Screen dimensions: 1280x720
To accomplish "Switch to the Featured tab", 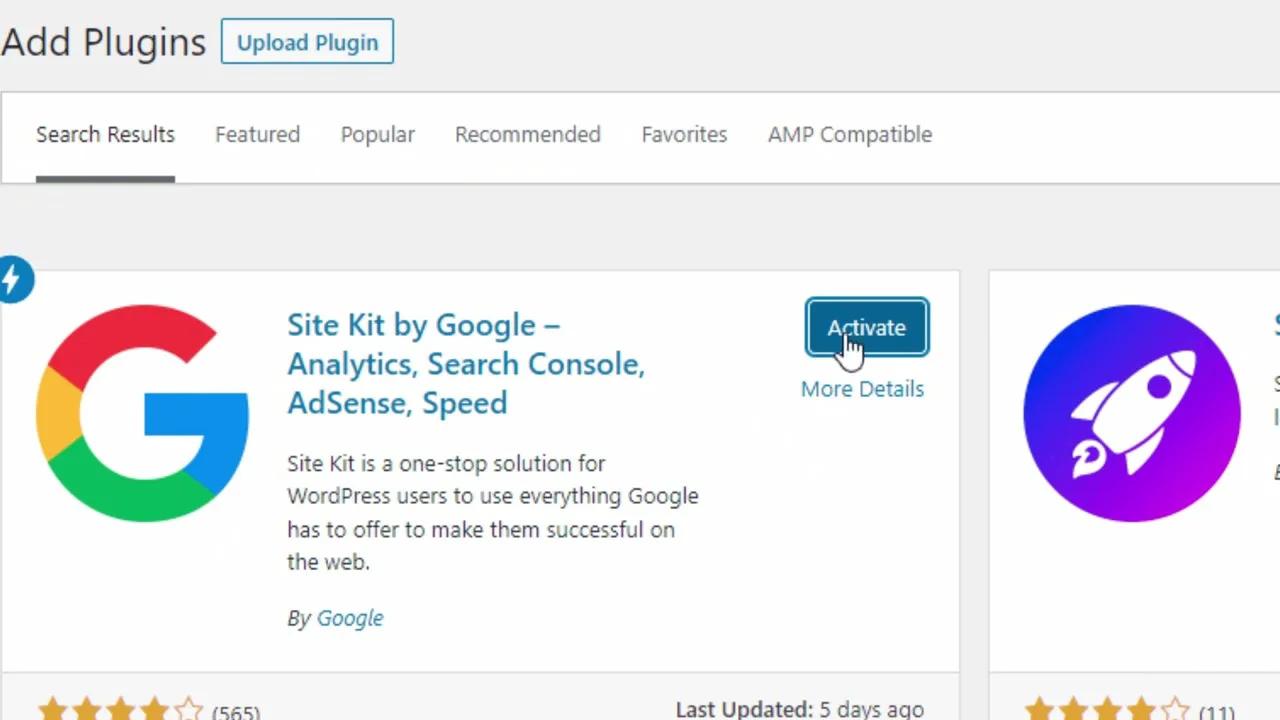I will click(x=257, y=134).
